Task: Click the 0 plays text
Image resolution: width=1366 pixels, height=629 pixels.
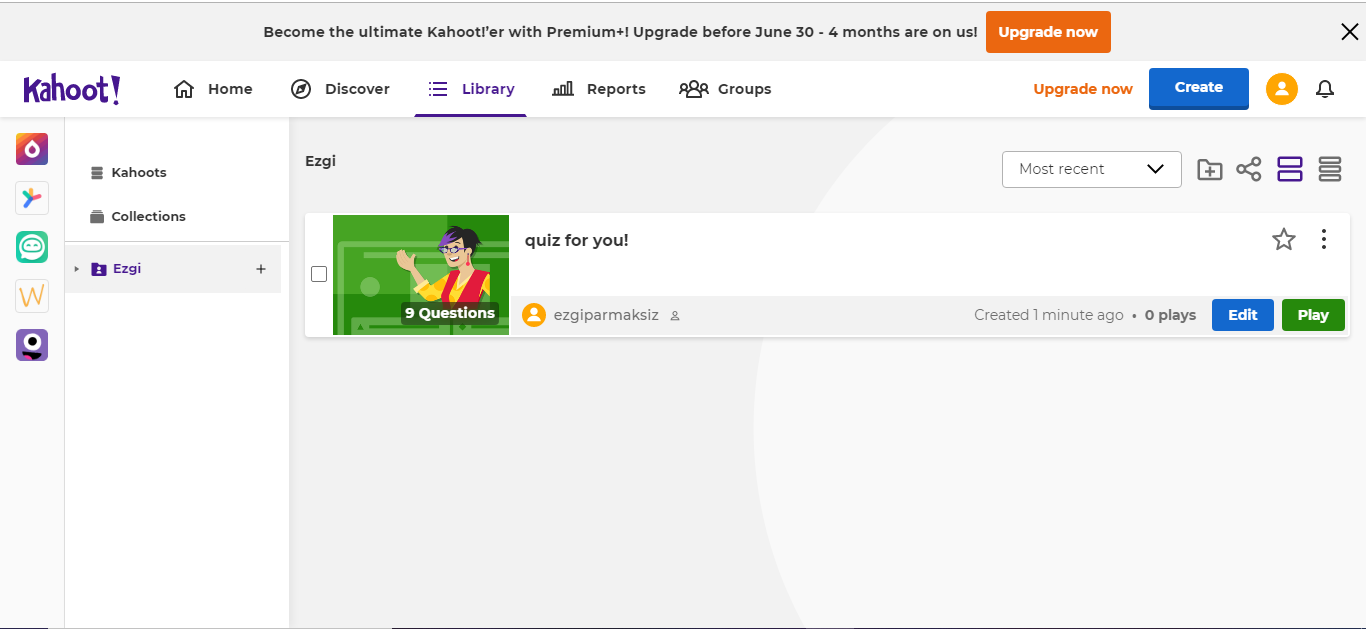Action: click(x=1171, y=315)
